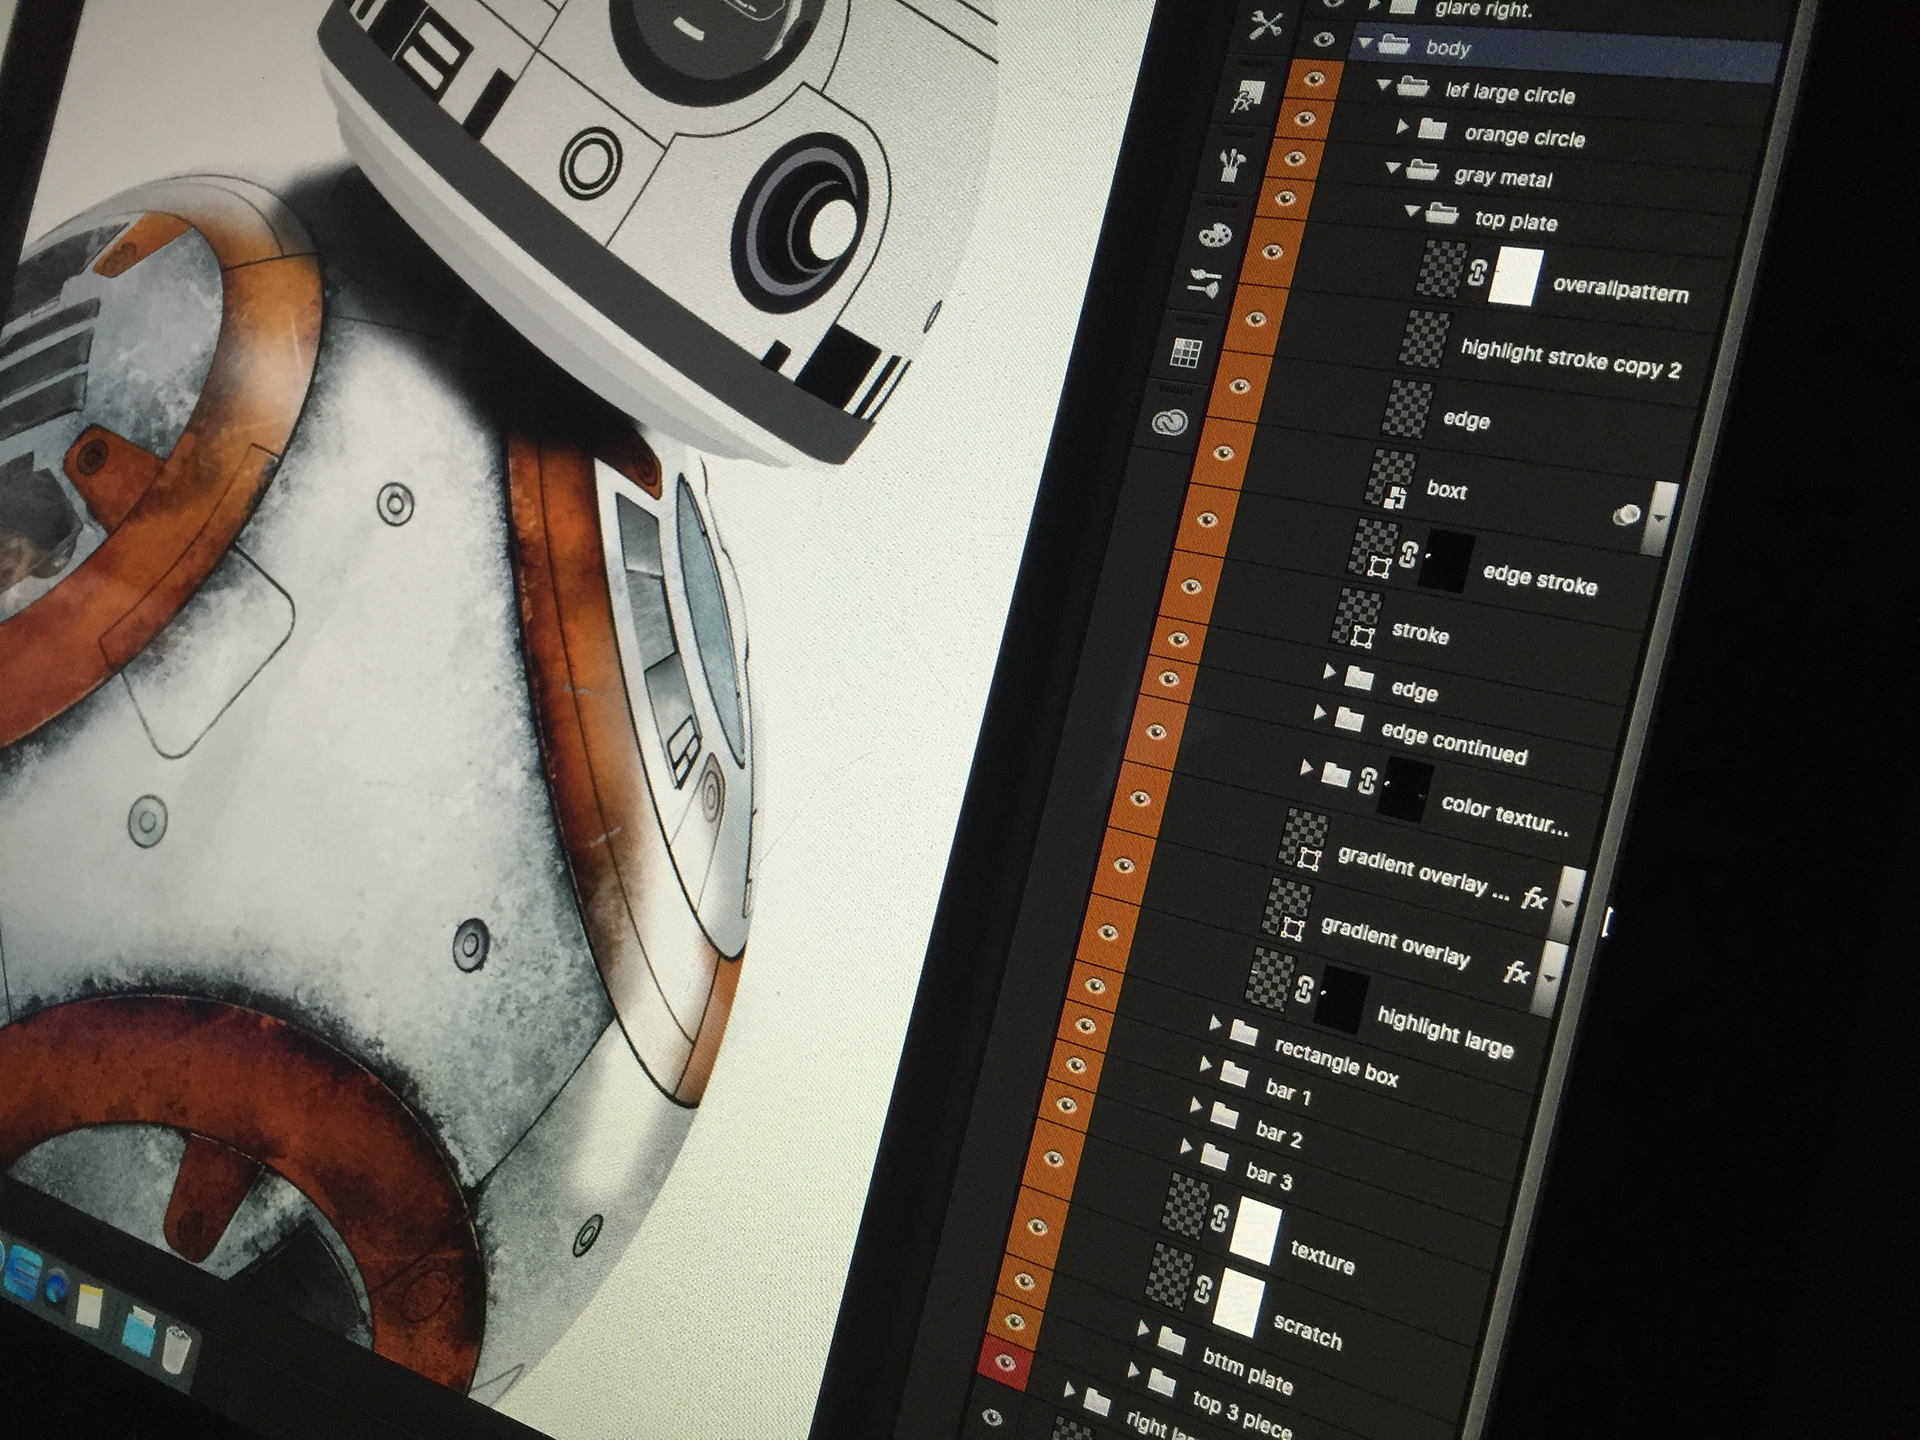The height and width of the screenshot is (1440, 1920).
Task: Expand the rectangle box group
Action: [1215, 1023]
